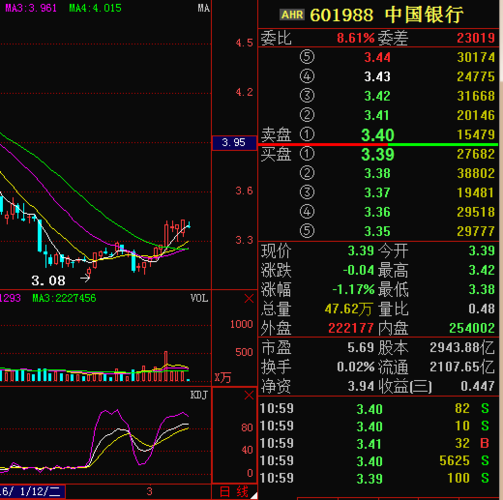Click the 日线 period selector
Image resolution: width=503 pixels, height=500 pixels.
(234, 492)
